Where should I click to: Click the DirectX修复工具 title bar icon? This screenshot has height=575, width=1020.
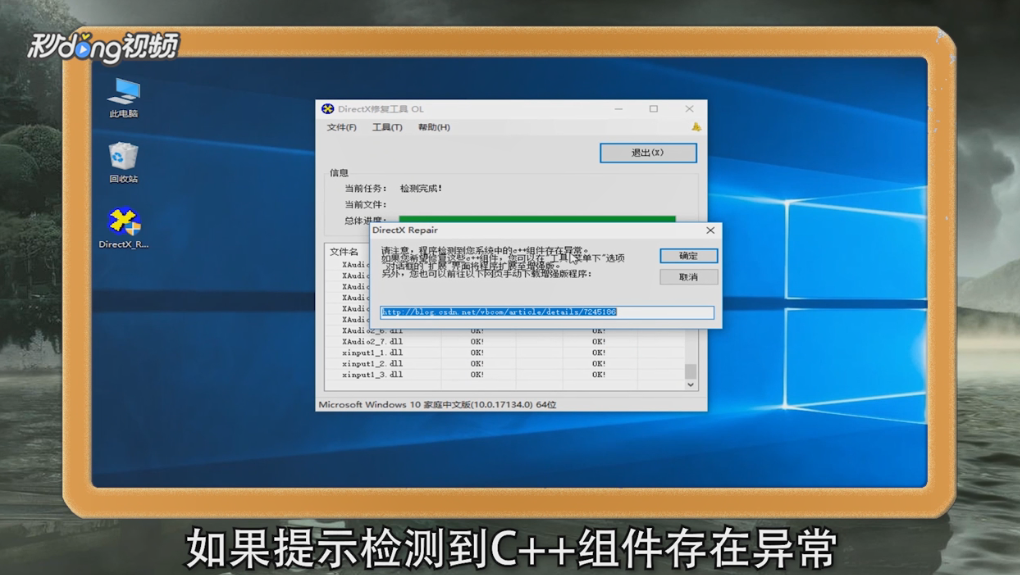(x=328, y=109)
